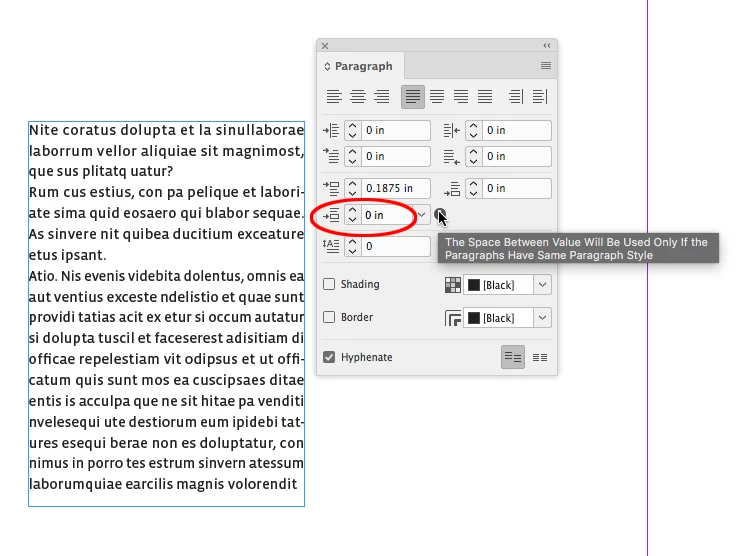The width and height of the screenshot is (739, 556).
Task: Select Align Left paragraph alignment
Action: click(334, 97)
